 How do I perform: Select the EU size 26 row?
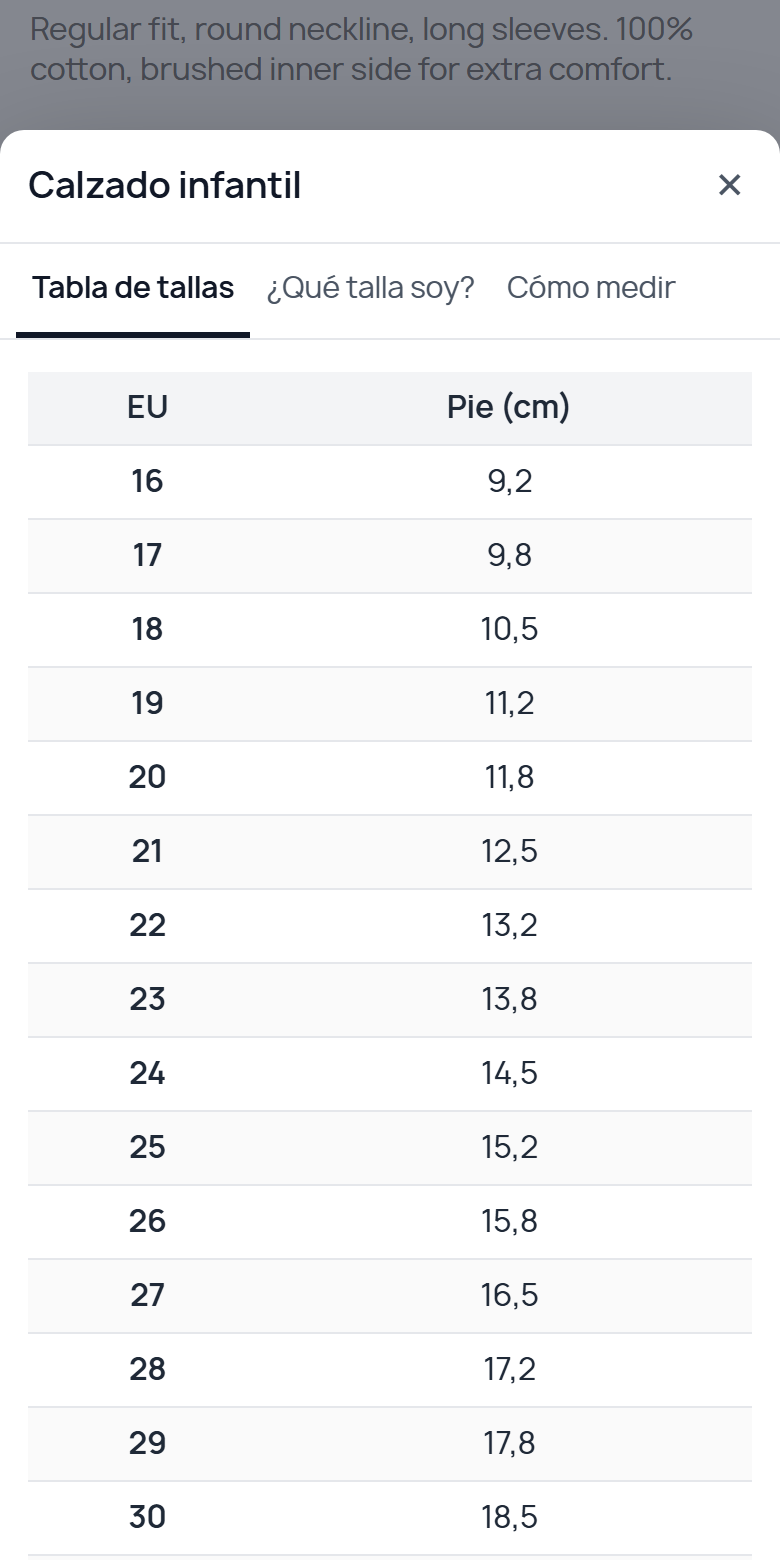point(390,1222)
